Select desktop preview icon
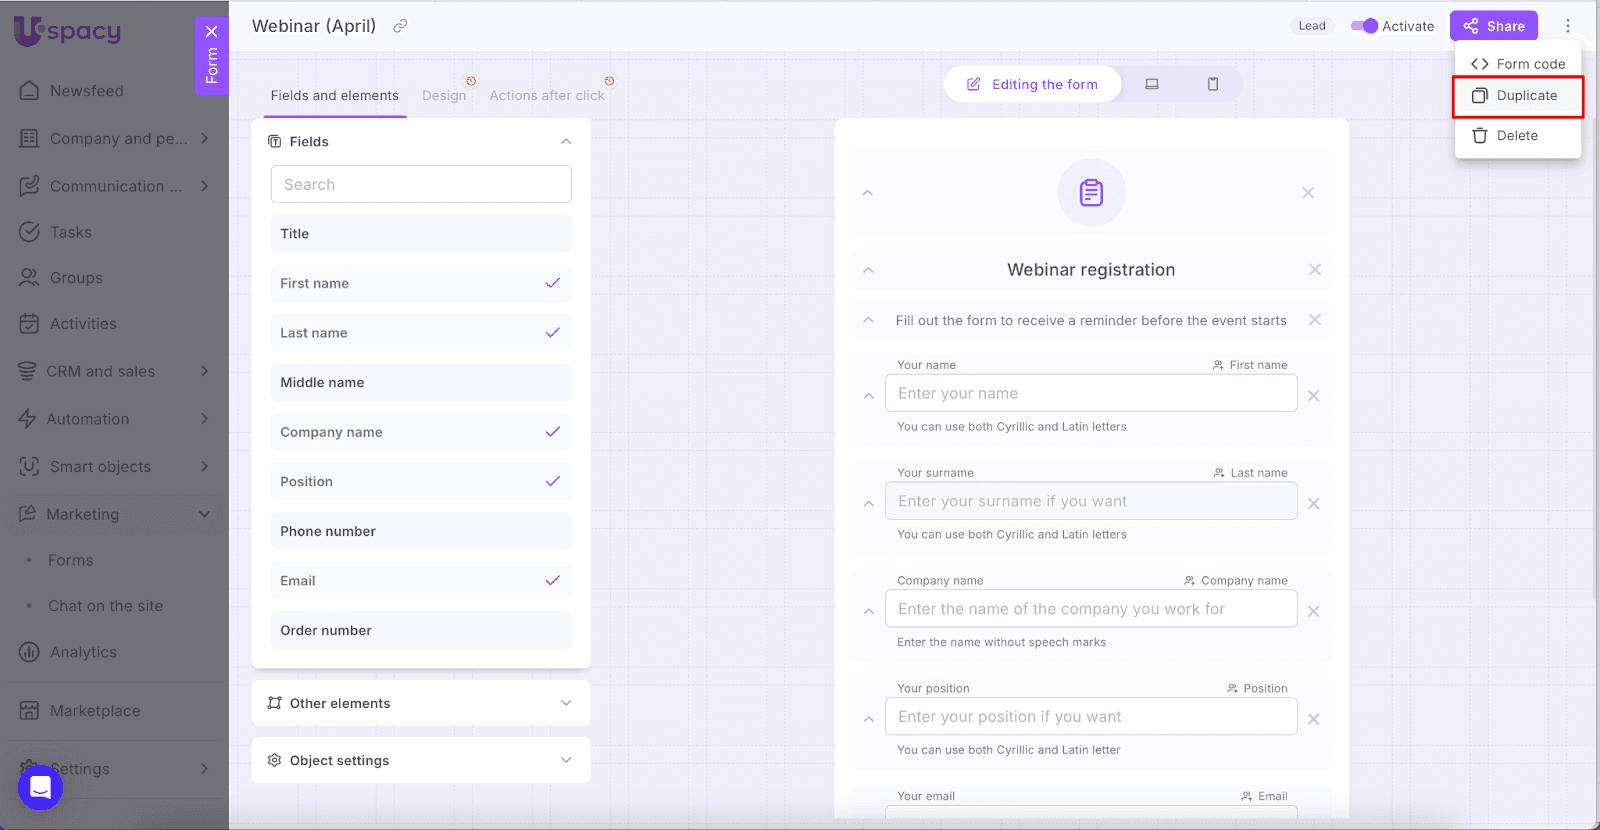1600x830 pixels. click(x=1152, y=84)
